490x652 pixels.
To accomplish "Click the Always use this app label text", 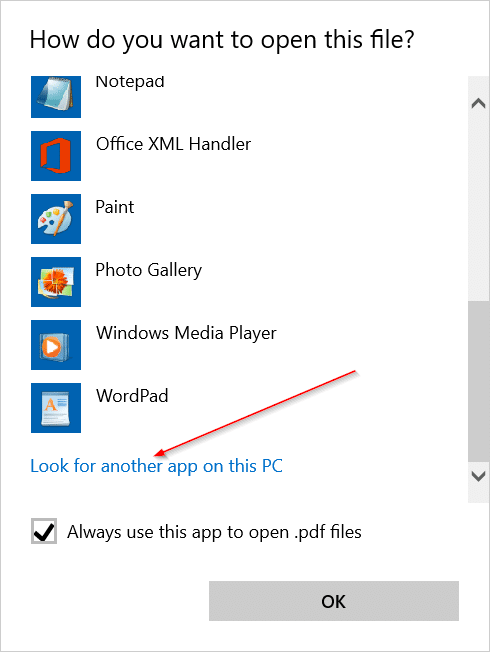I will [214, 532].
